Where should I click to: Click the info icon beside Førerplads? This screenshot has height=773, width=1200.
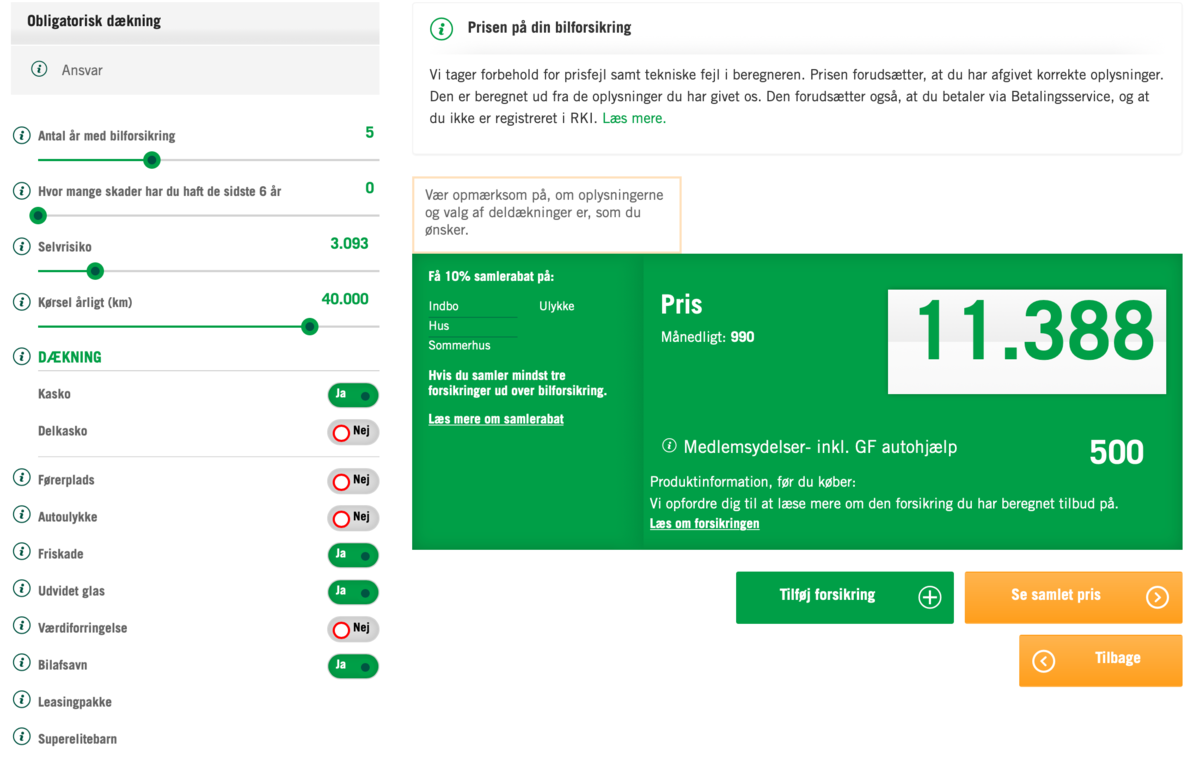click(21, 478)
